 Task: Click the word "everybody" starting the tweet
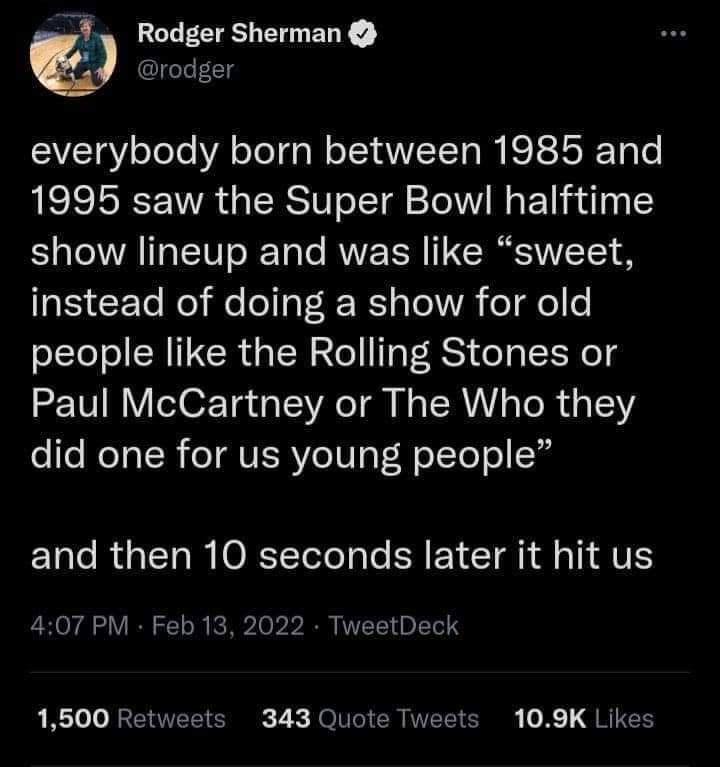125,154
